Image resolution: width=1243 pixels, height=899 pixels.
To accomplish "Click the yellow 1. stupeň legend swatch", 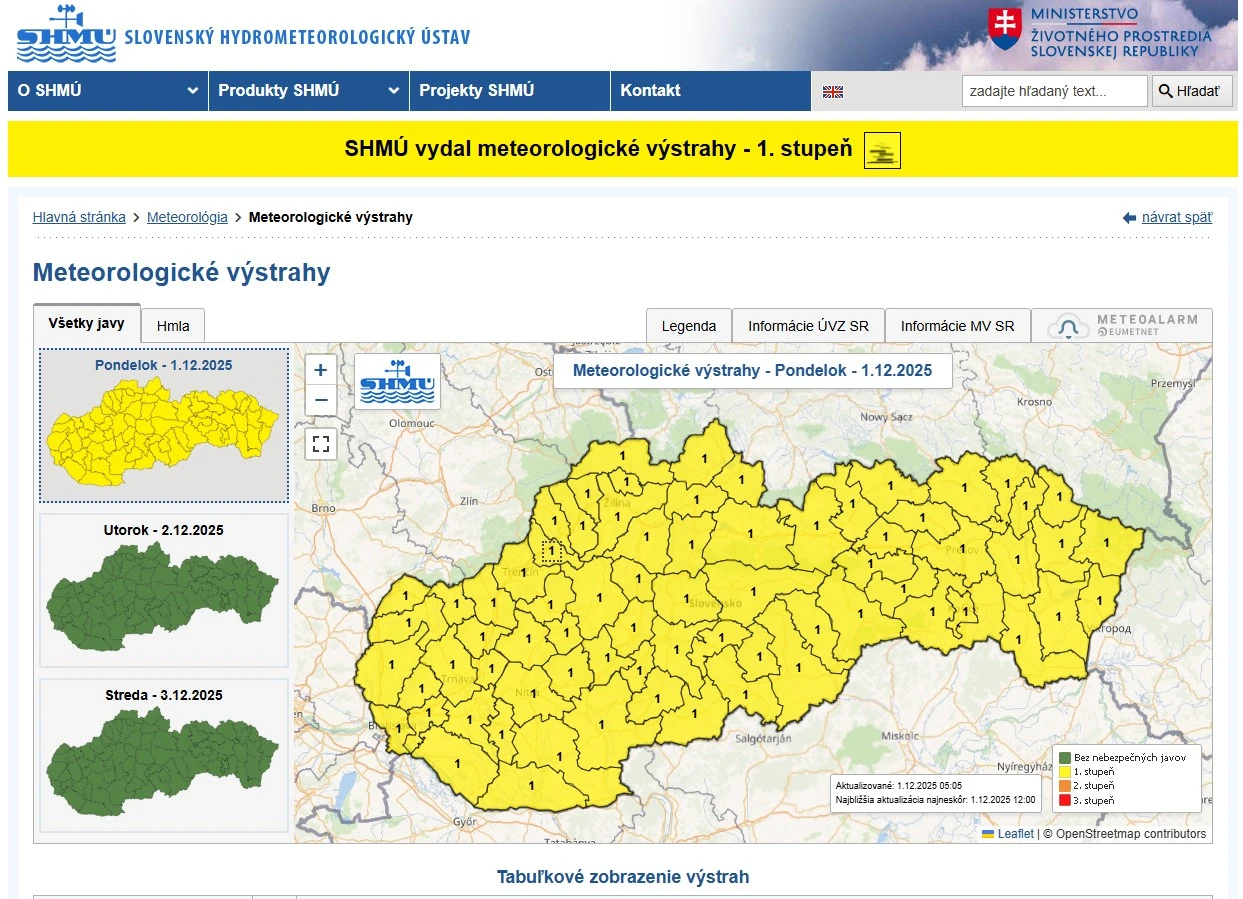I will (1065, 772).
